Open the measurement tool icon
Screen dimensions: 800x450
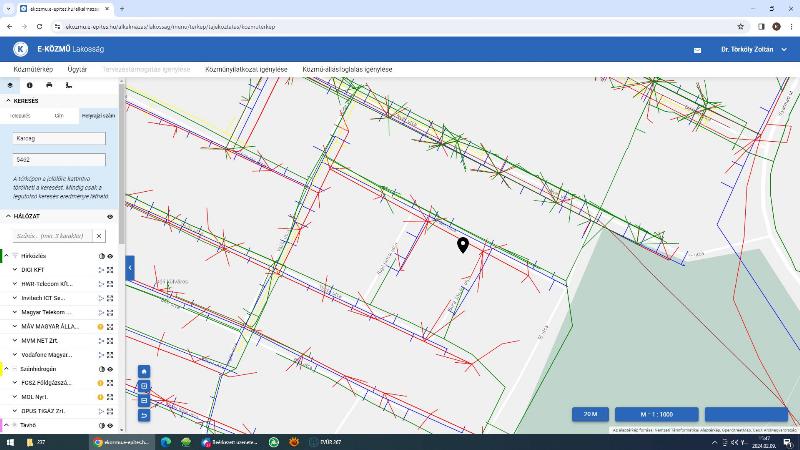(x=69, y=85)
